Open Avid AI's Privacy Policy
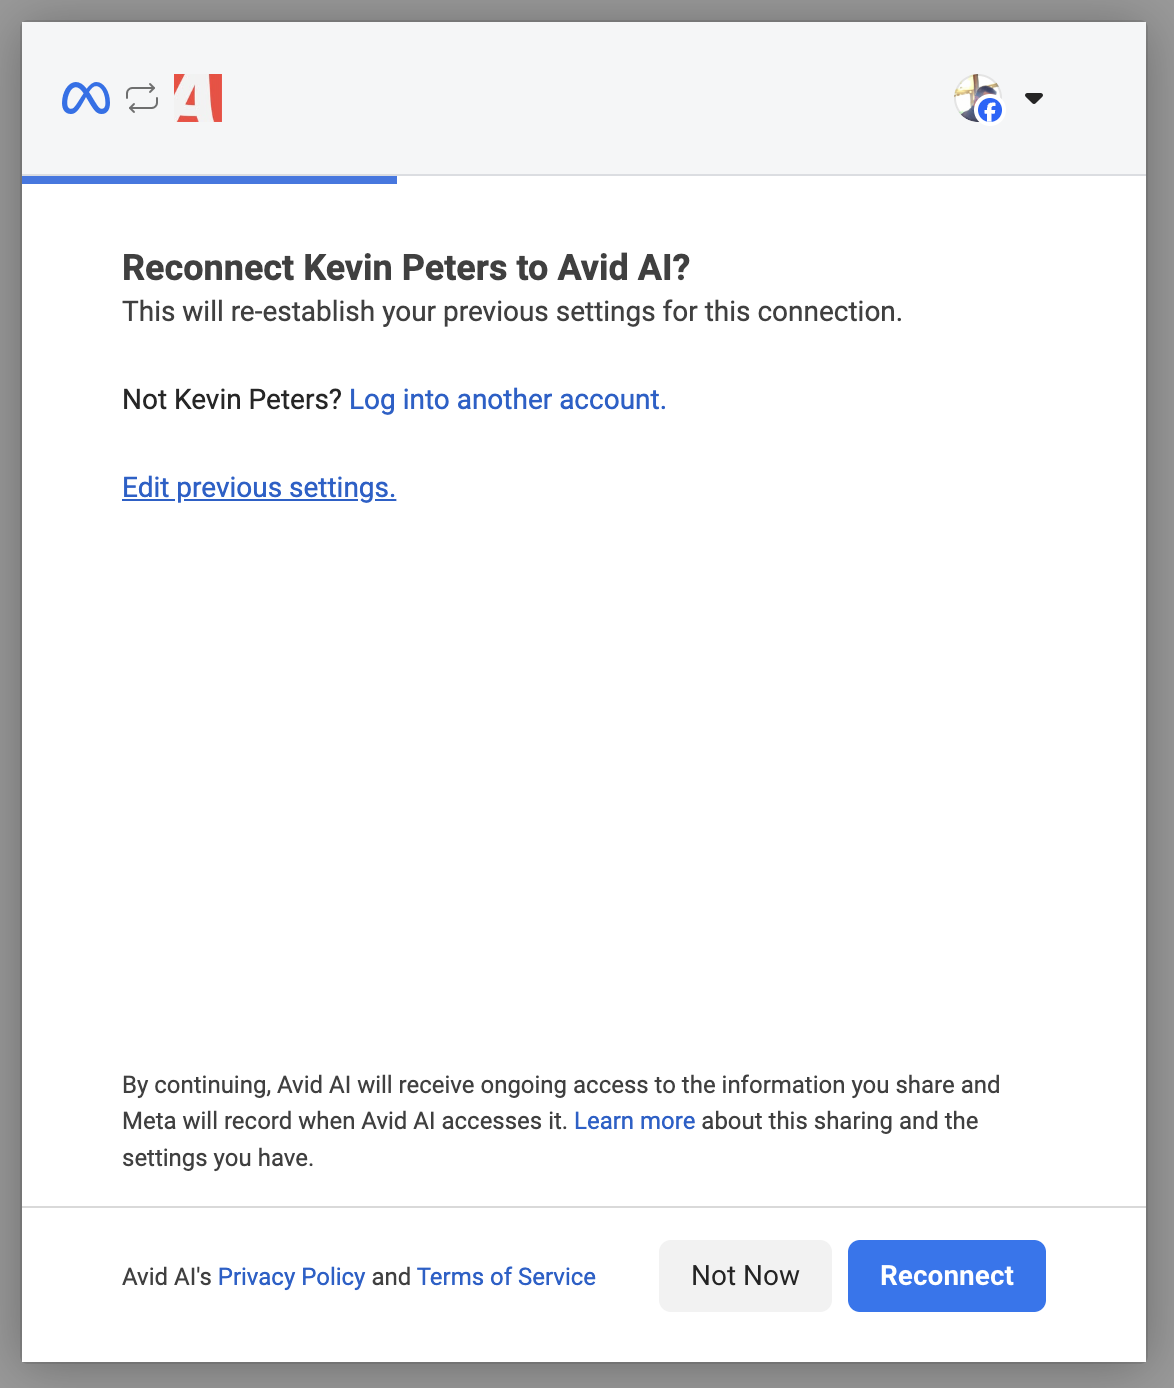Image resolution: width=1174 pixels, height=1388 pixels. (291, 1277)
